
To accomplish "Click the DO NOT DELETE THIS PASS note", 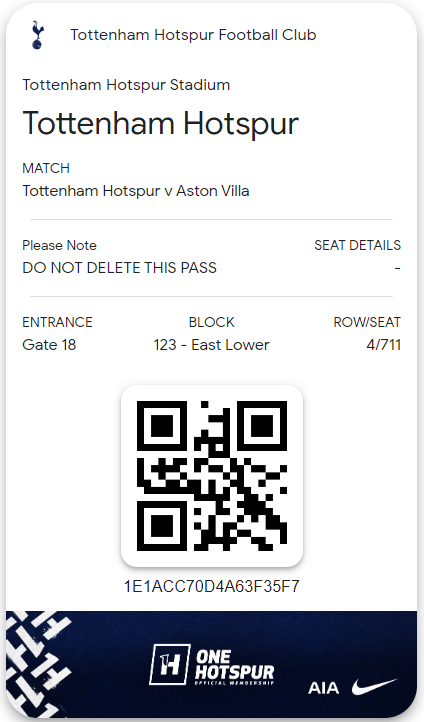I will [x=120, y=268].
